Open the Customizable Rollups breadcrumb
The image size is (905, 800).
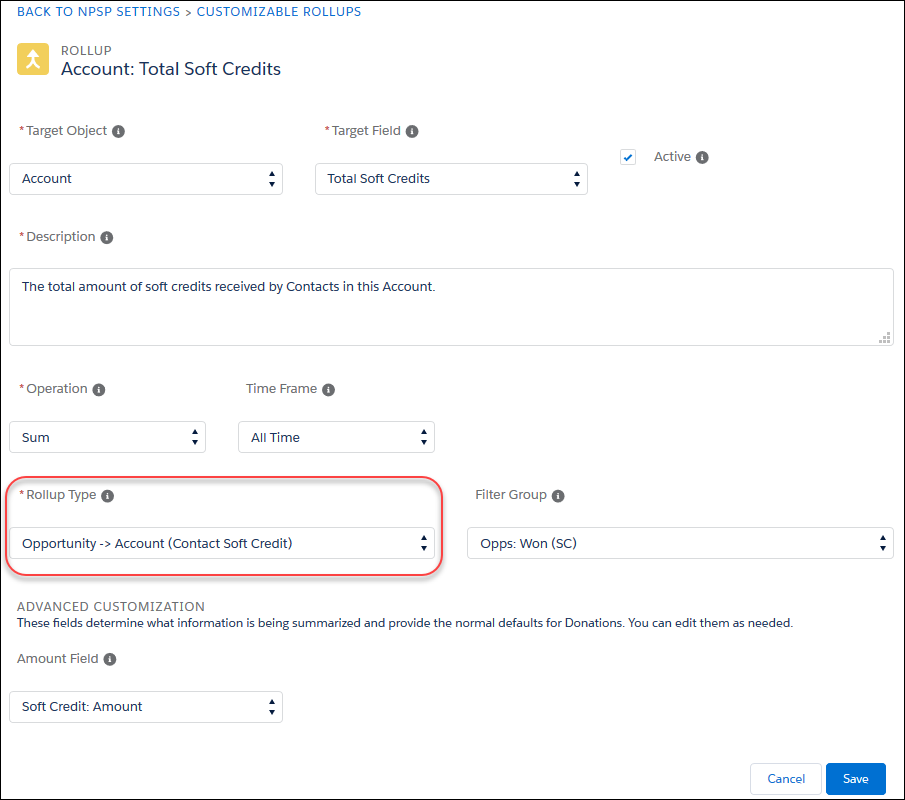279,11
